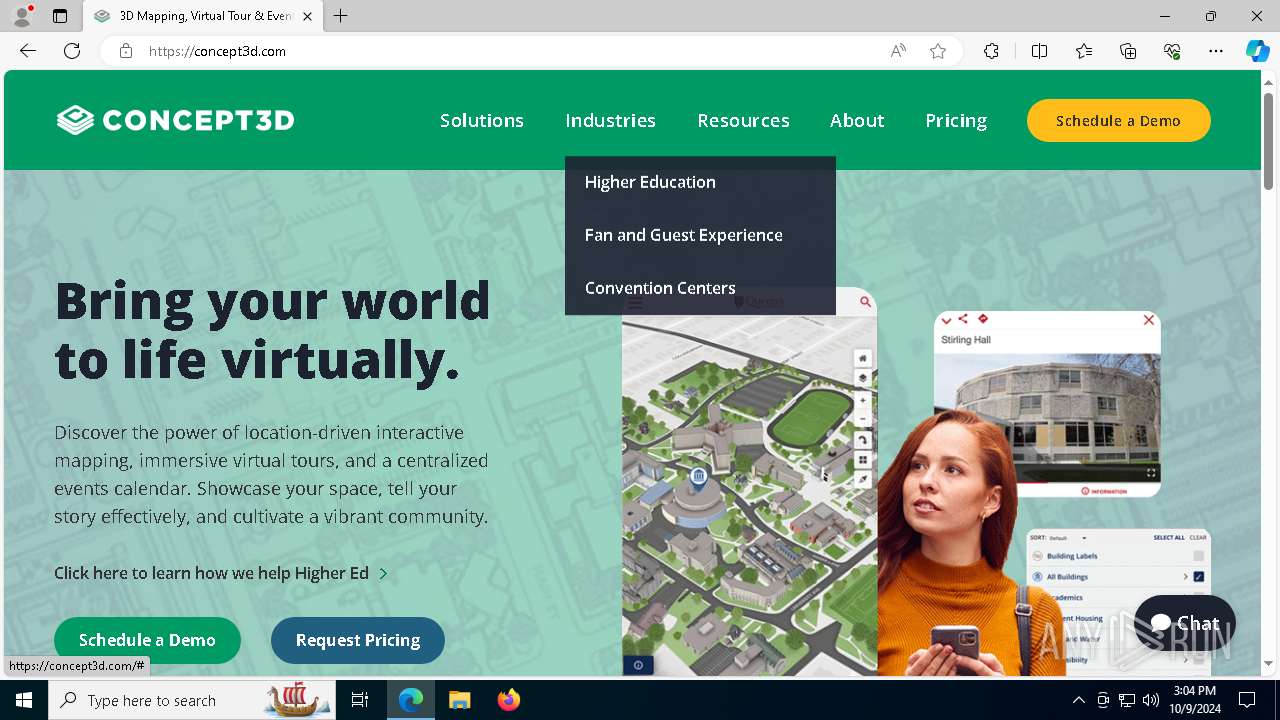Open the notifications center

pos(1247,700)
